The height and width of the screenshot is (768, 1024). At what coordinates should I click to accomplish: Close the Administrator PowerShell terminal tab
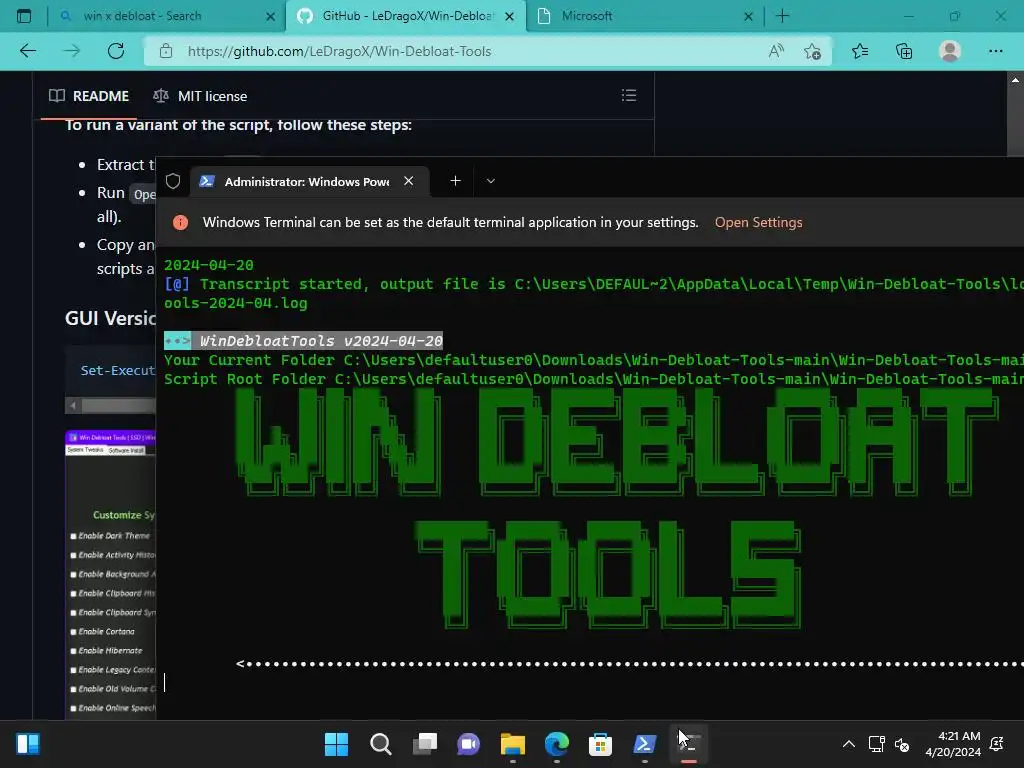click(x=409, y=181)
